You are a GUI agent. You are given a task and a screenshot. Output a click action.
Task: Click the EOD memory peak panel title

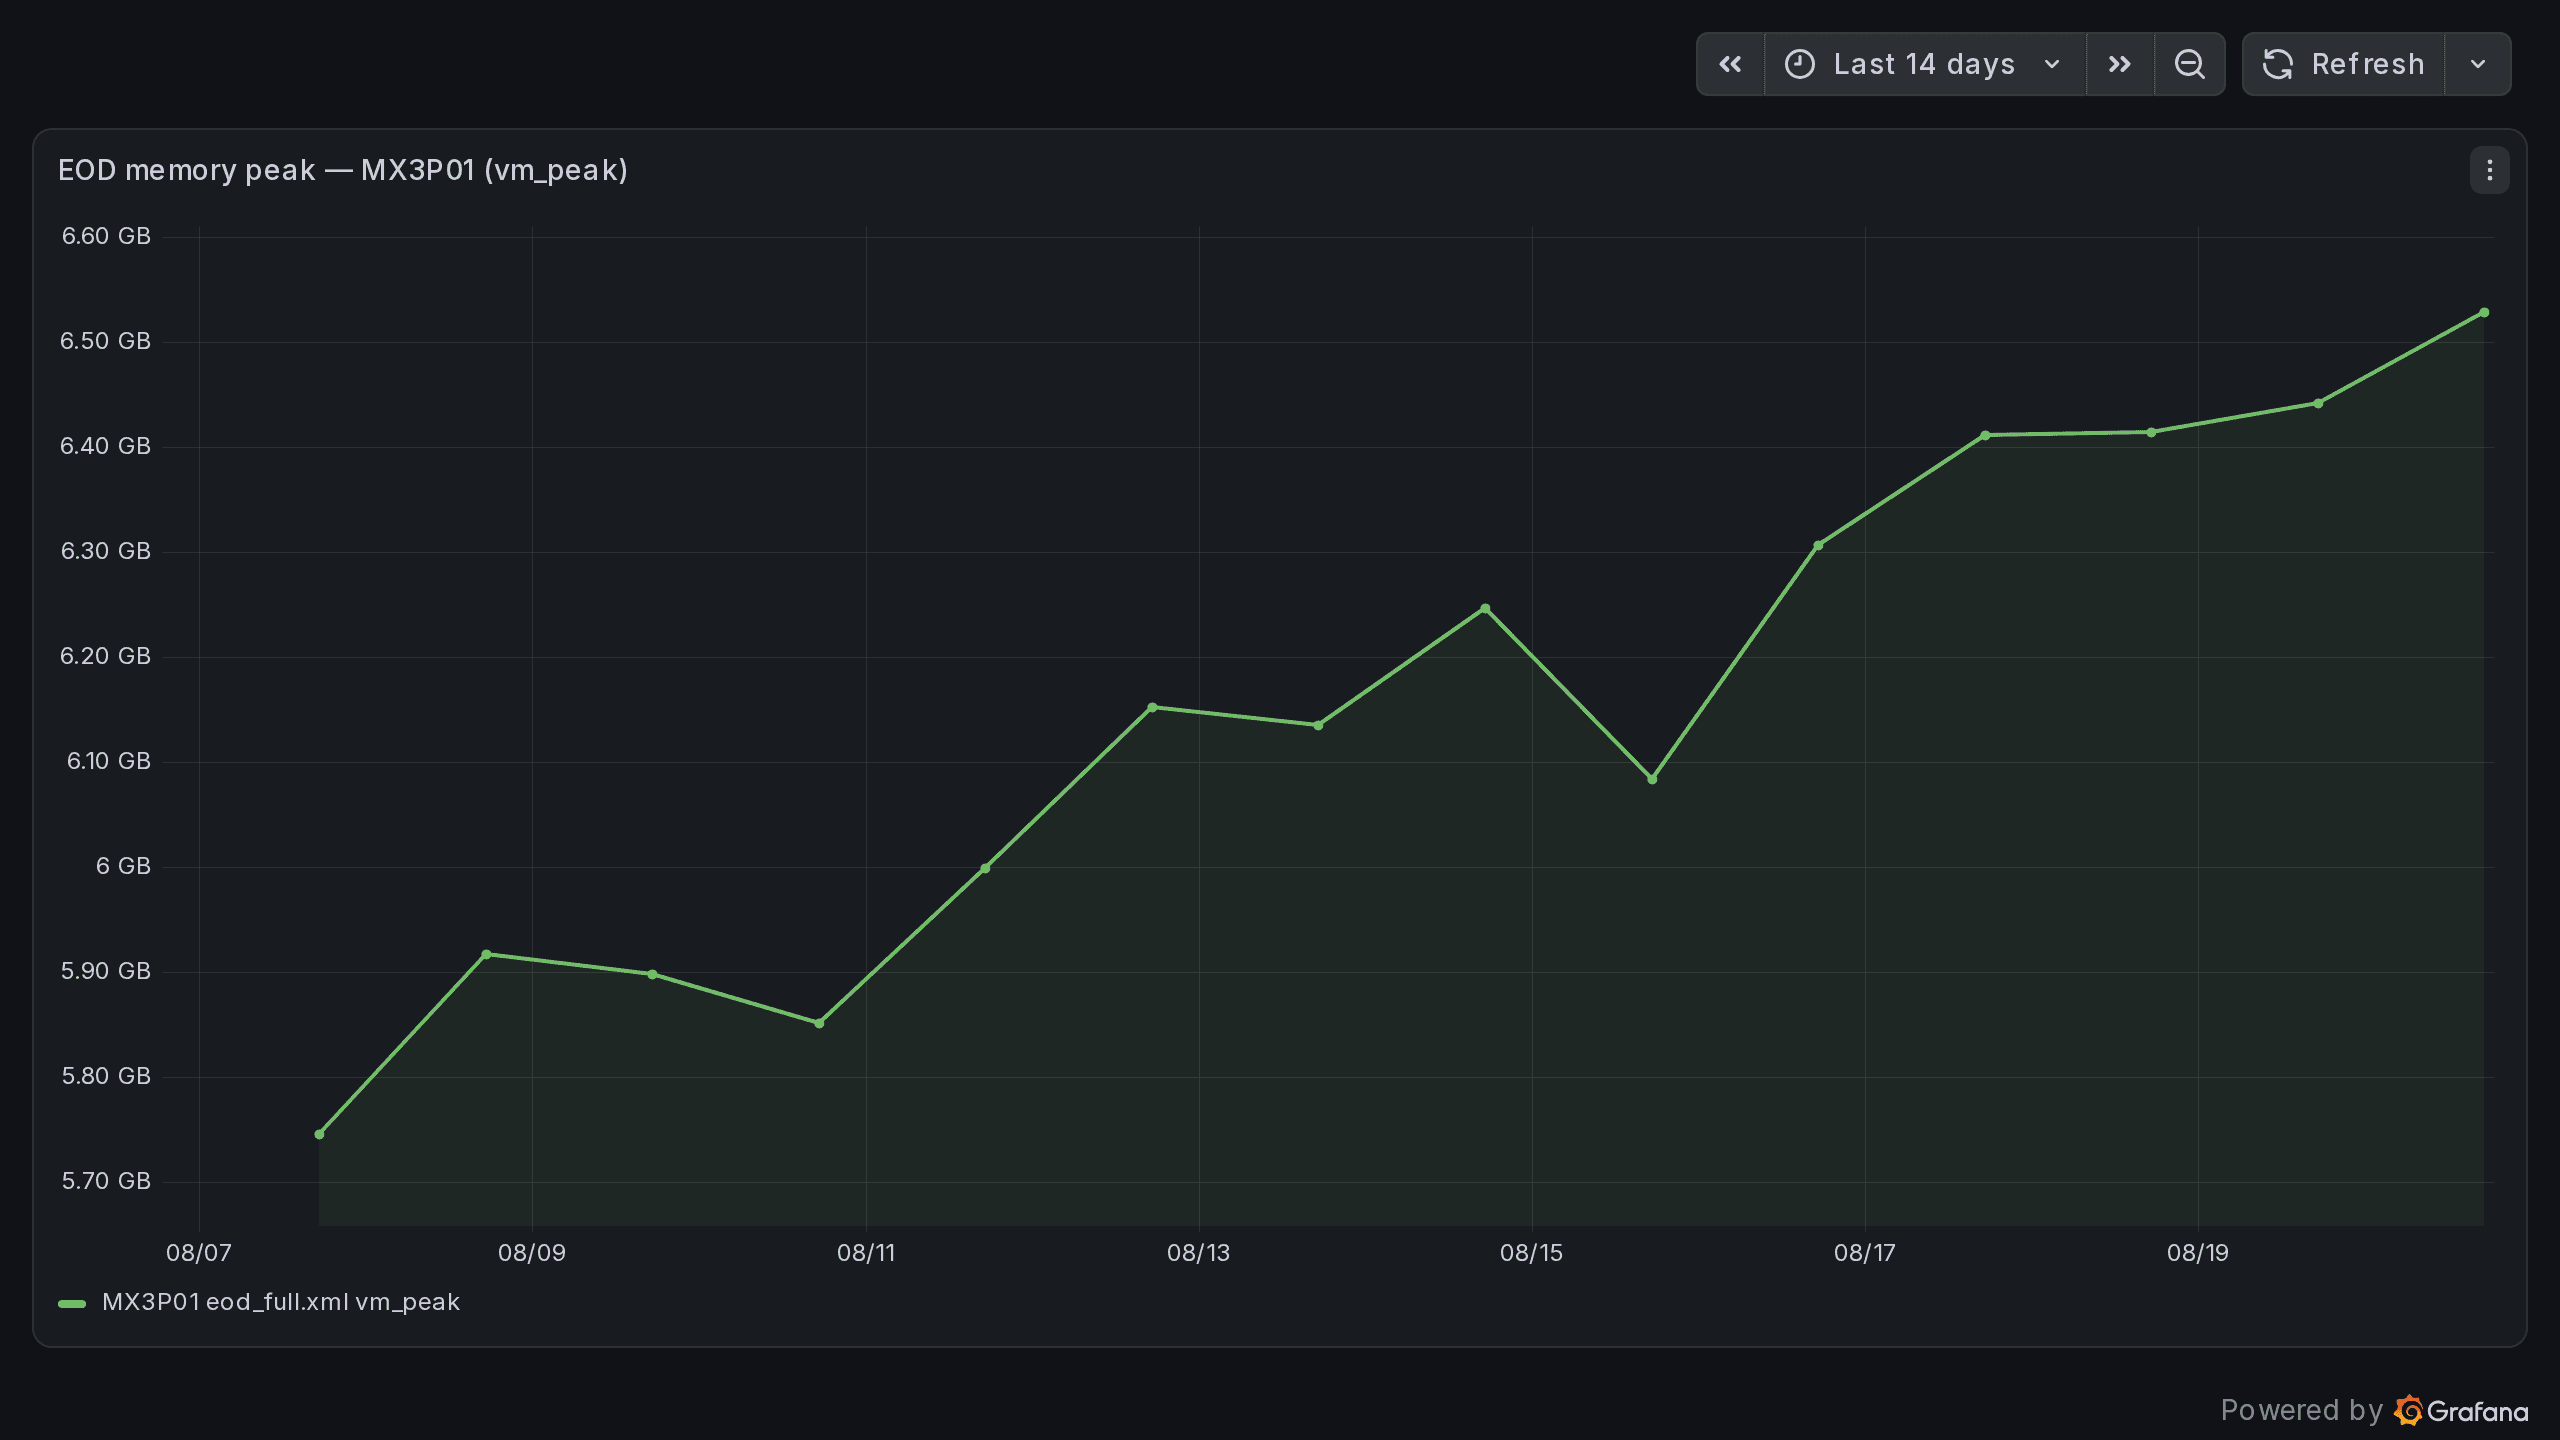343,170
